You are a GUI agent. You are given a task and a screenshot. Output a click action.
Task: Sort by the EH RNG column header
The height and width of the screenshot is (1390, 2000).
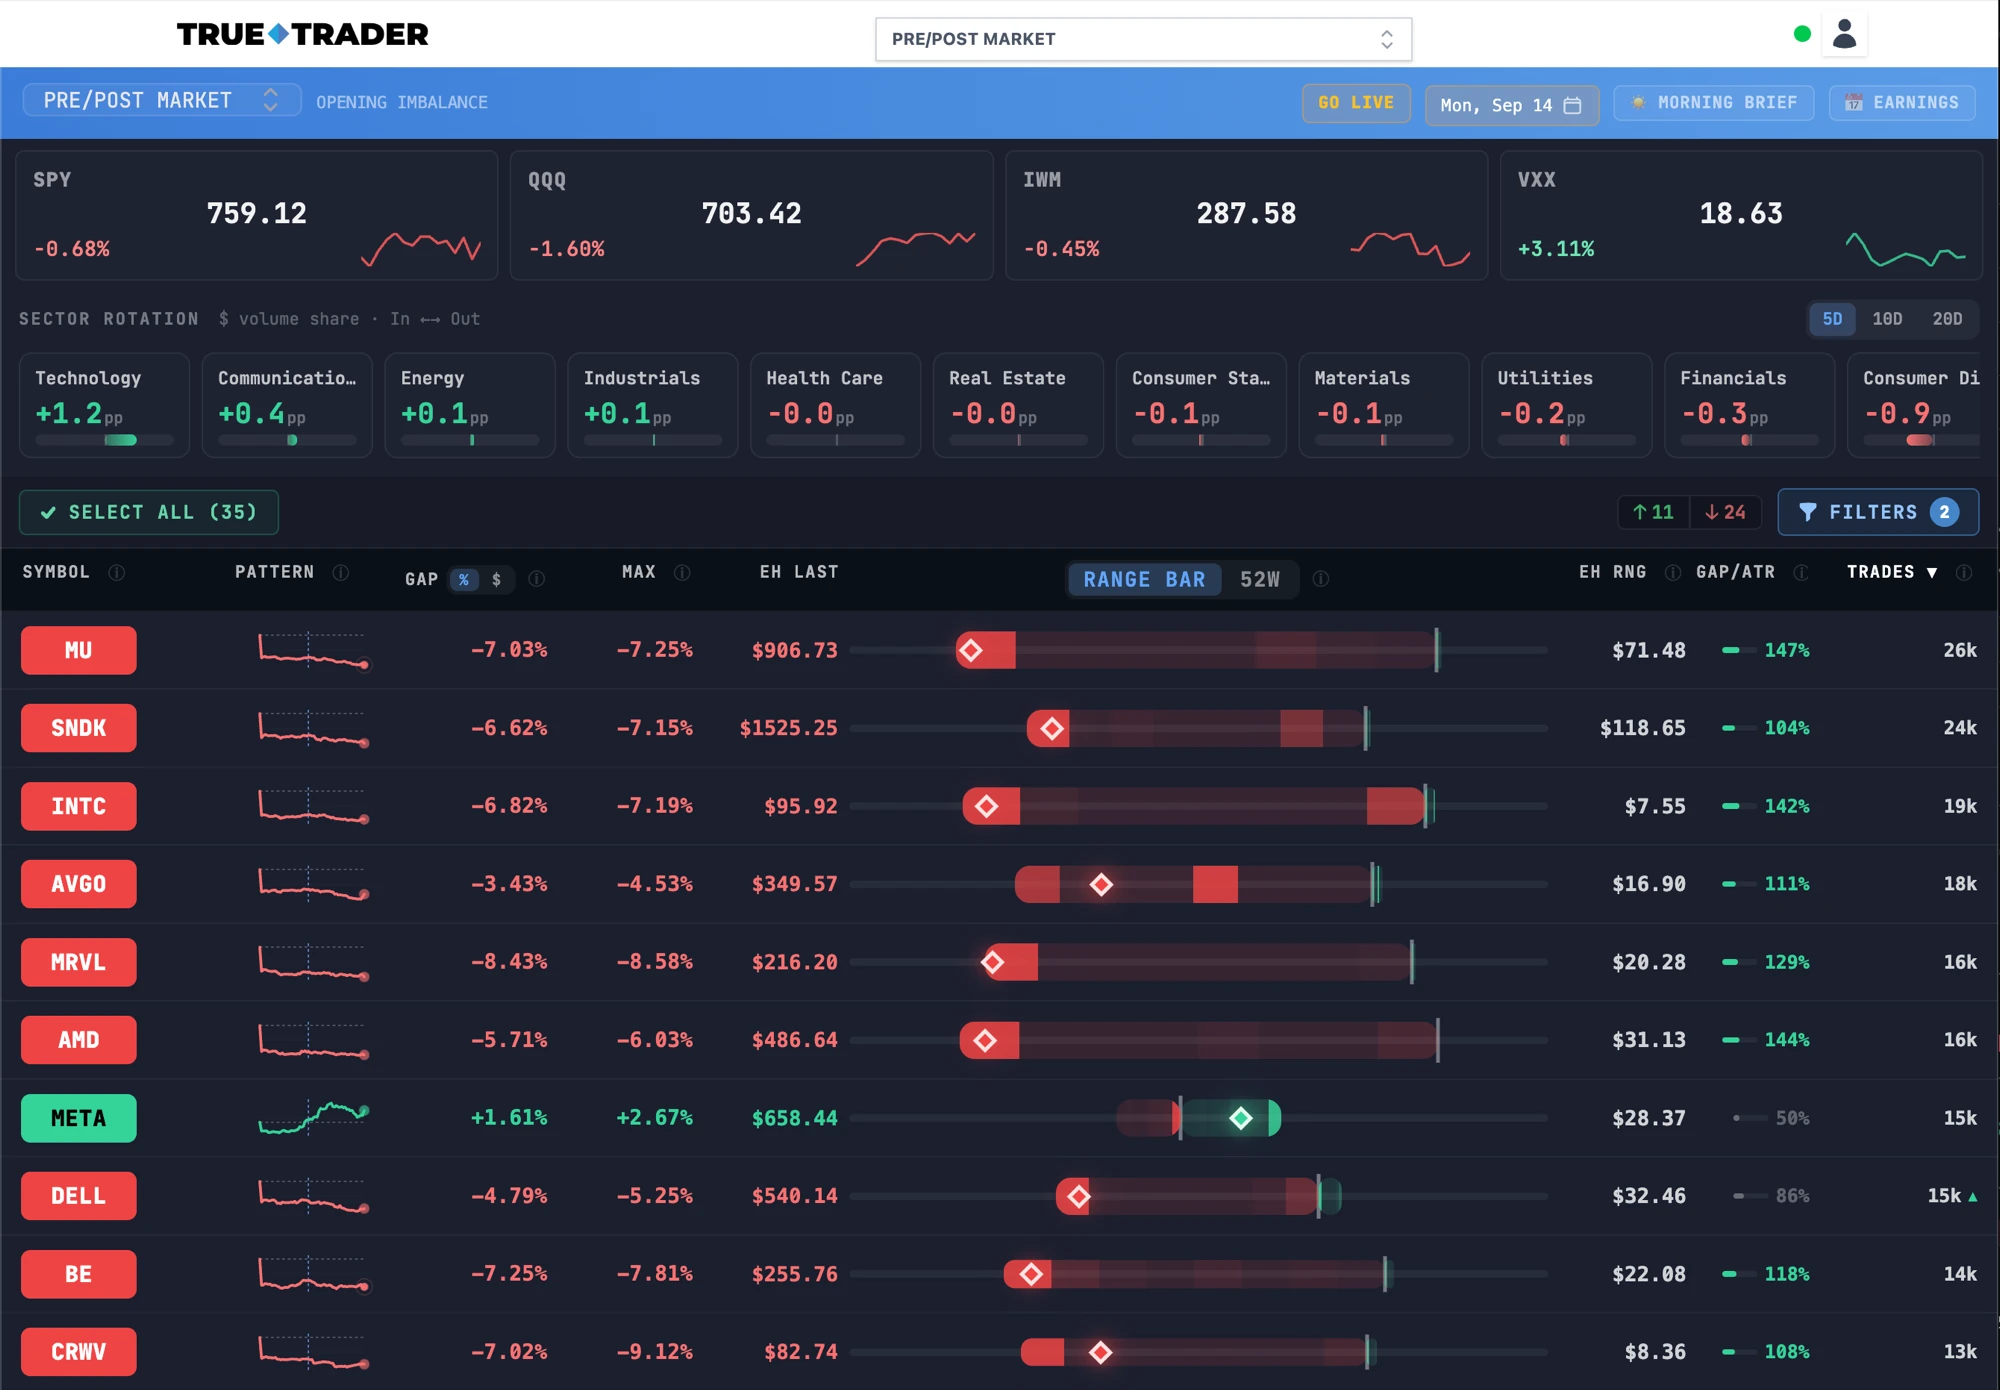tap(1612, 572)
